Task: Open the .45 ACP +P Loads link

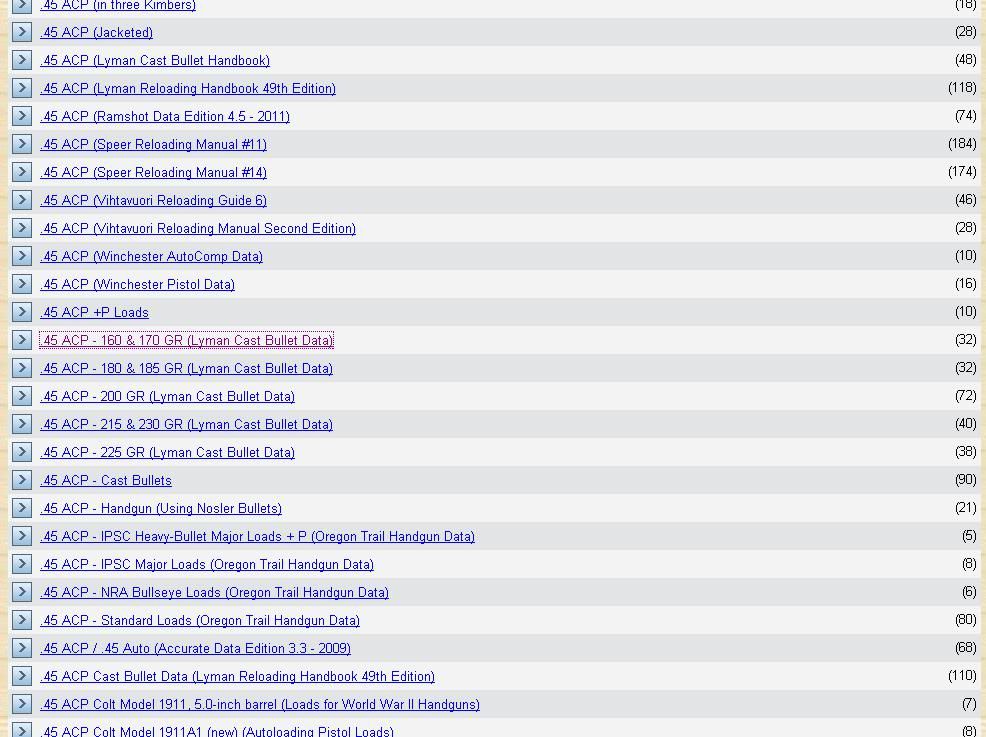Action: [94, 313]
